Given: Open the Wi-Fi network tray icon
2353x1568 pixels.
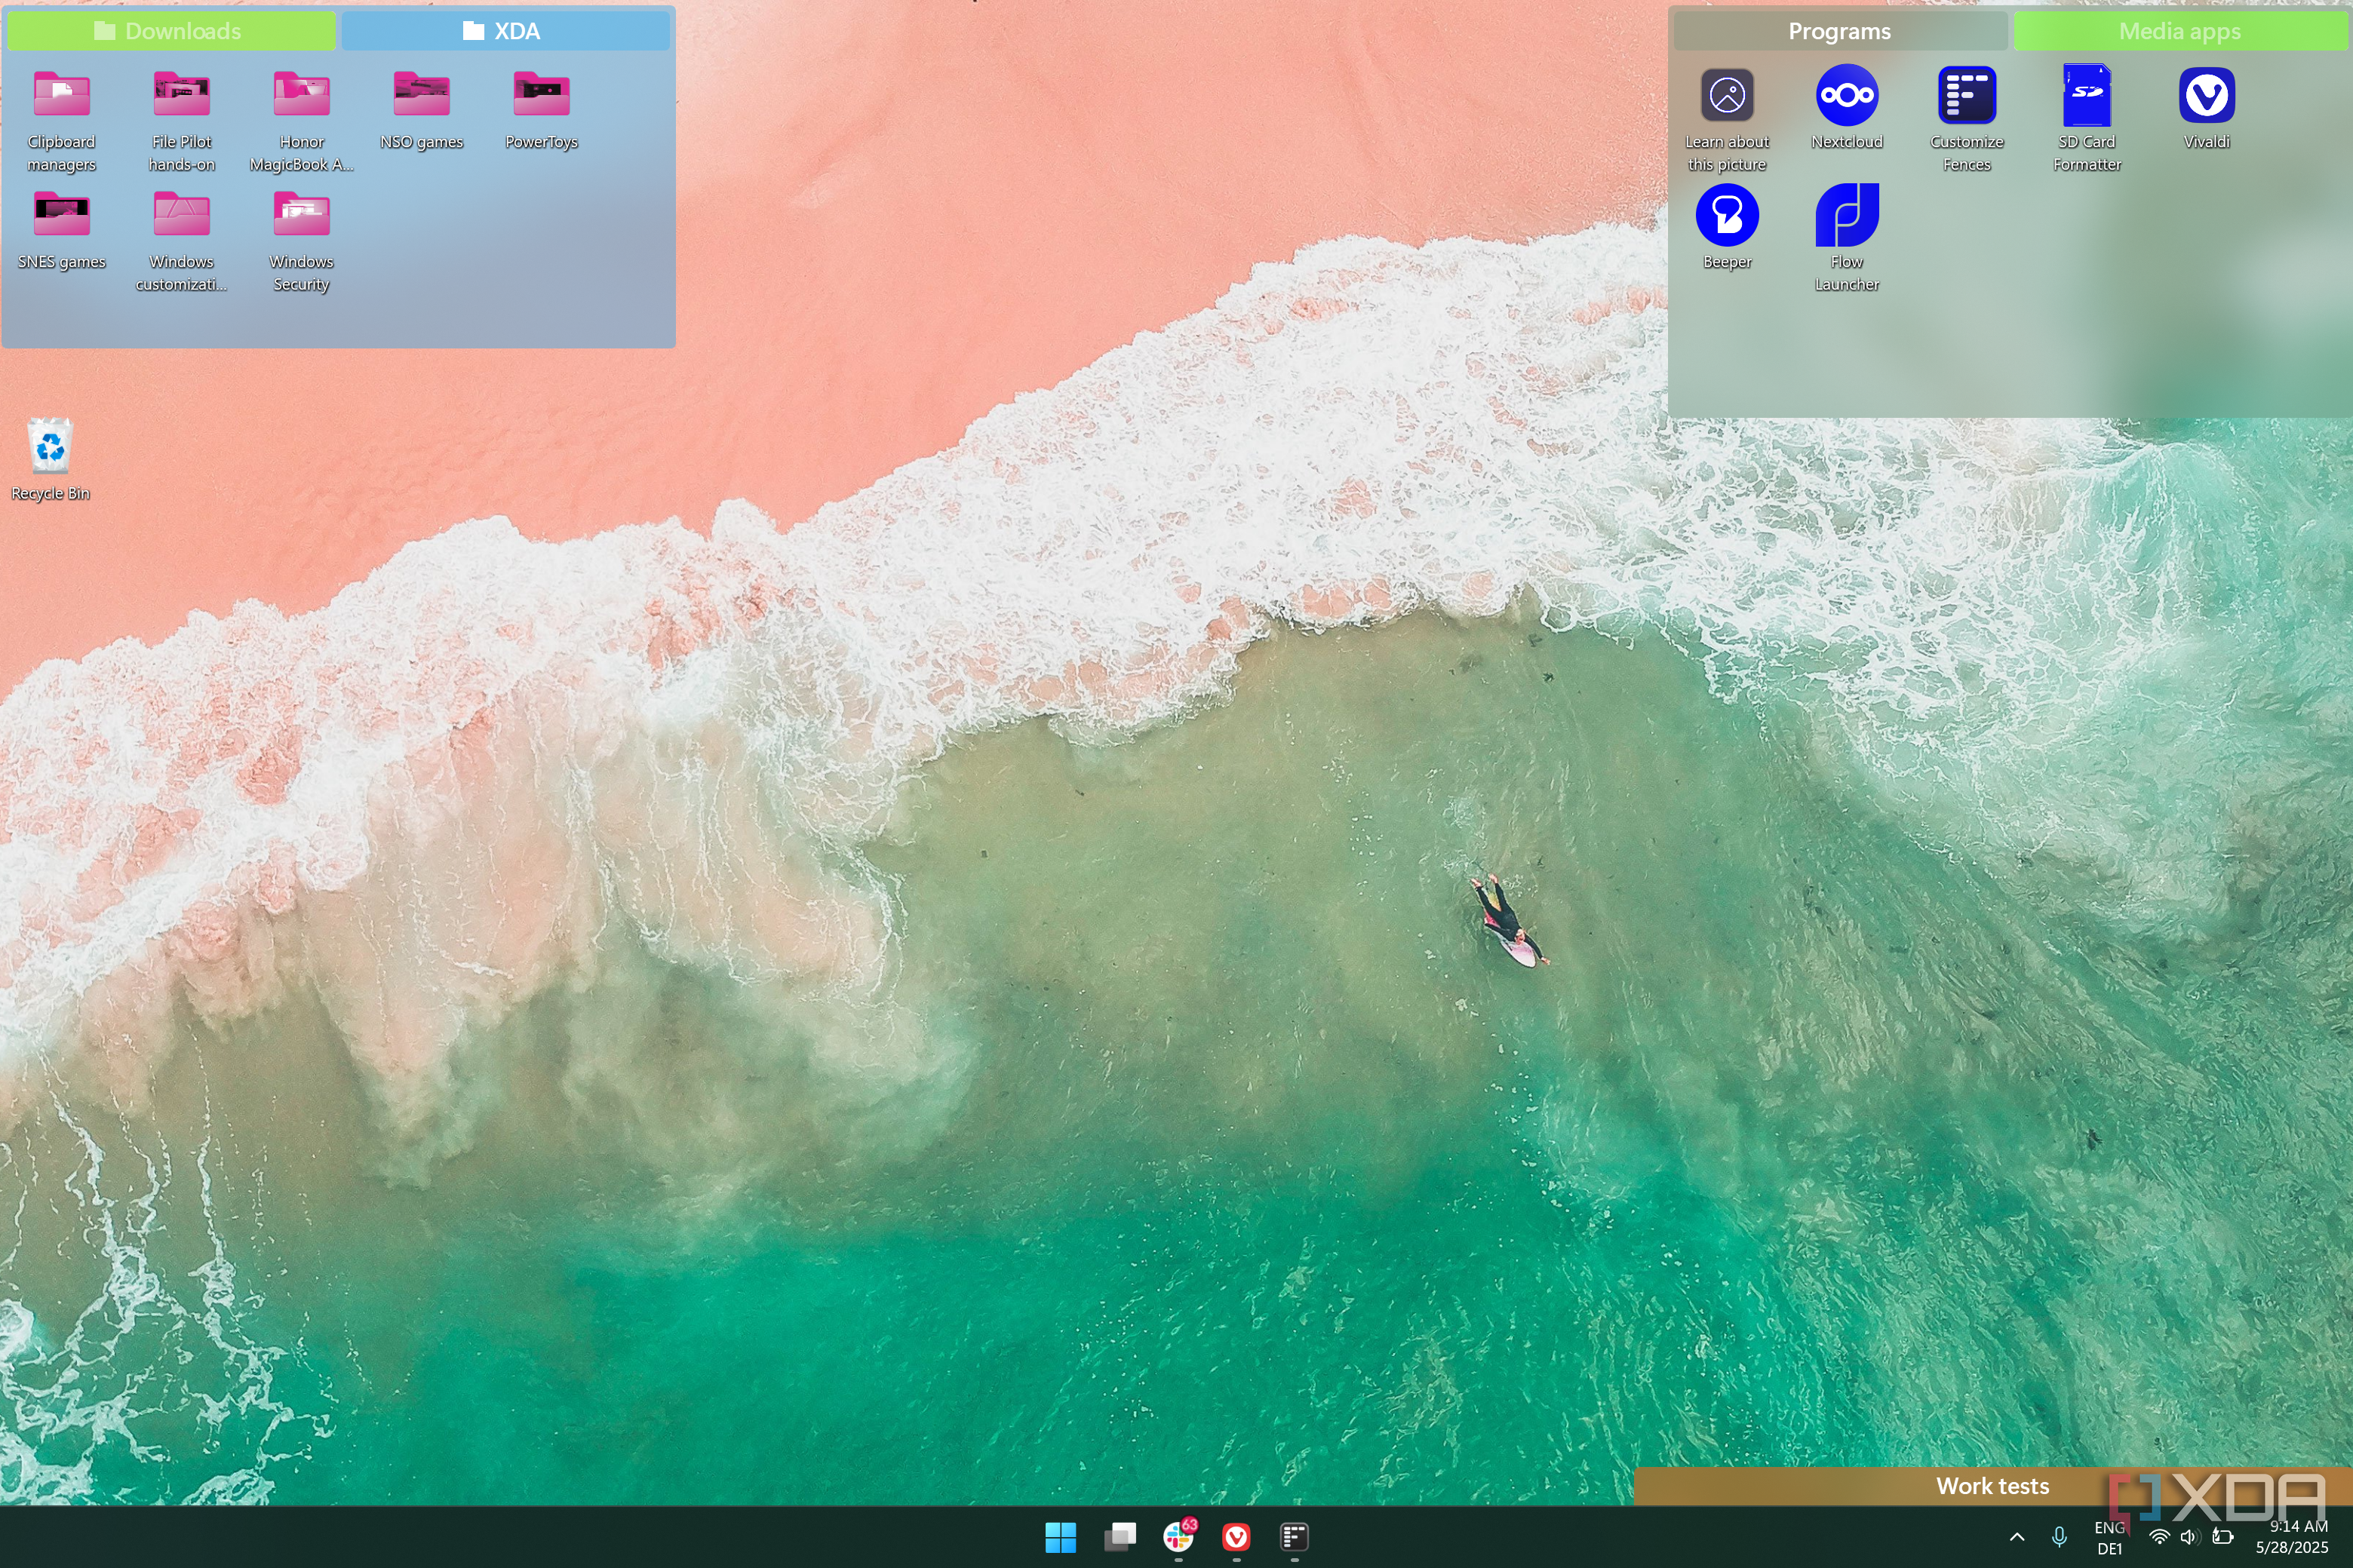Looking at the screenshot, I should click(2159, 1537).
